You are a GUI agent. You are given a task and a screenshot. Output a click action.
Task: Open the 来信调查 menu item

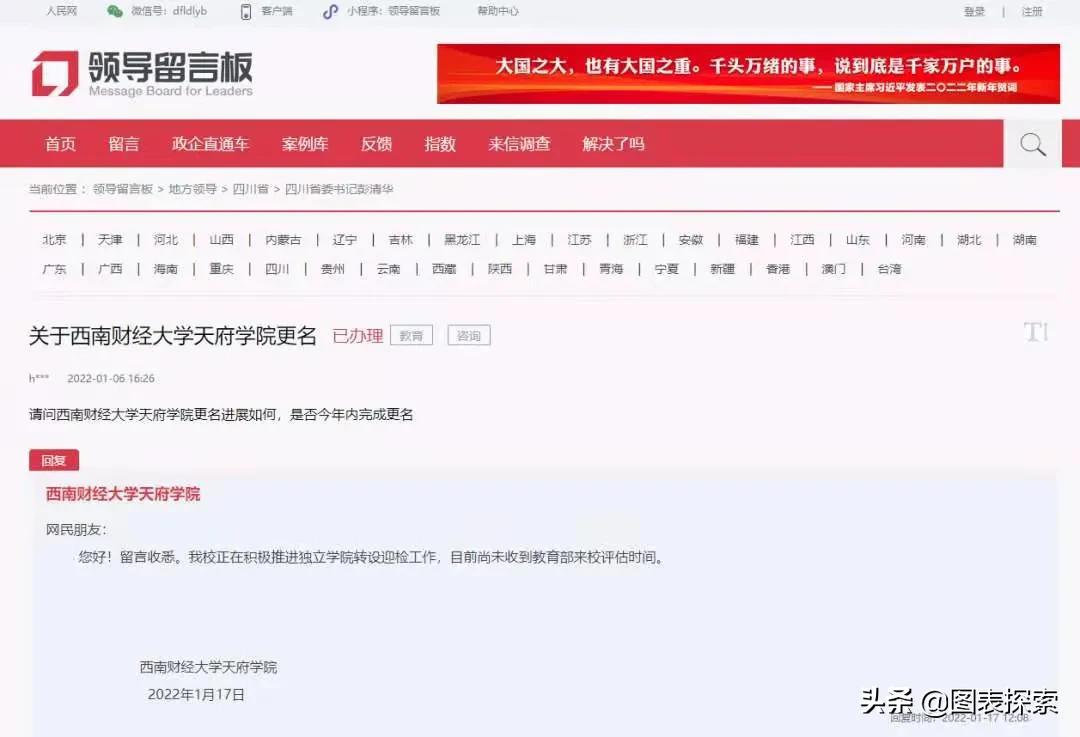point(519,143)
